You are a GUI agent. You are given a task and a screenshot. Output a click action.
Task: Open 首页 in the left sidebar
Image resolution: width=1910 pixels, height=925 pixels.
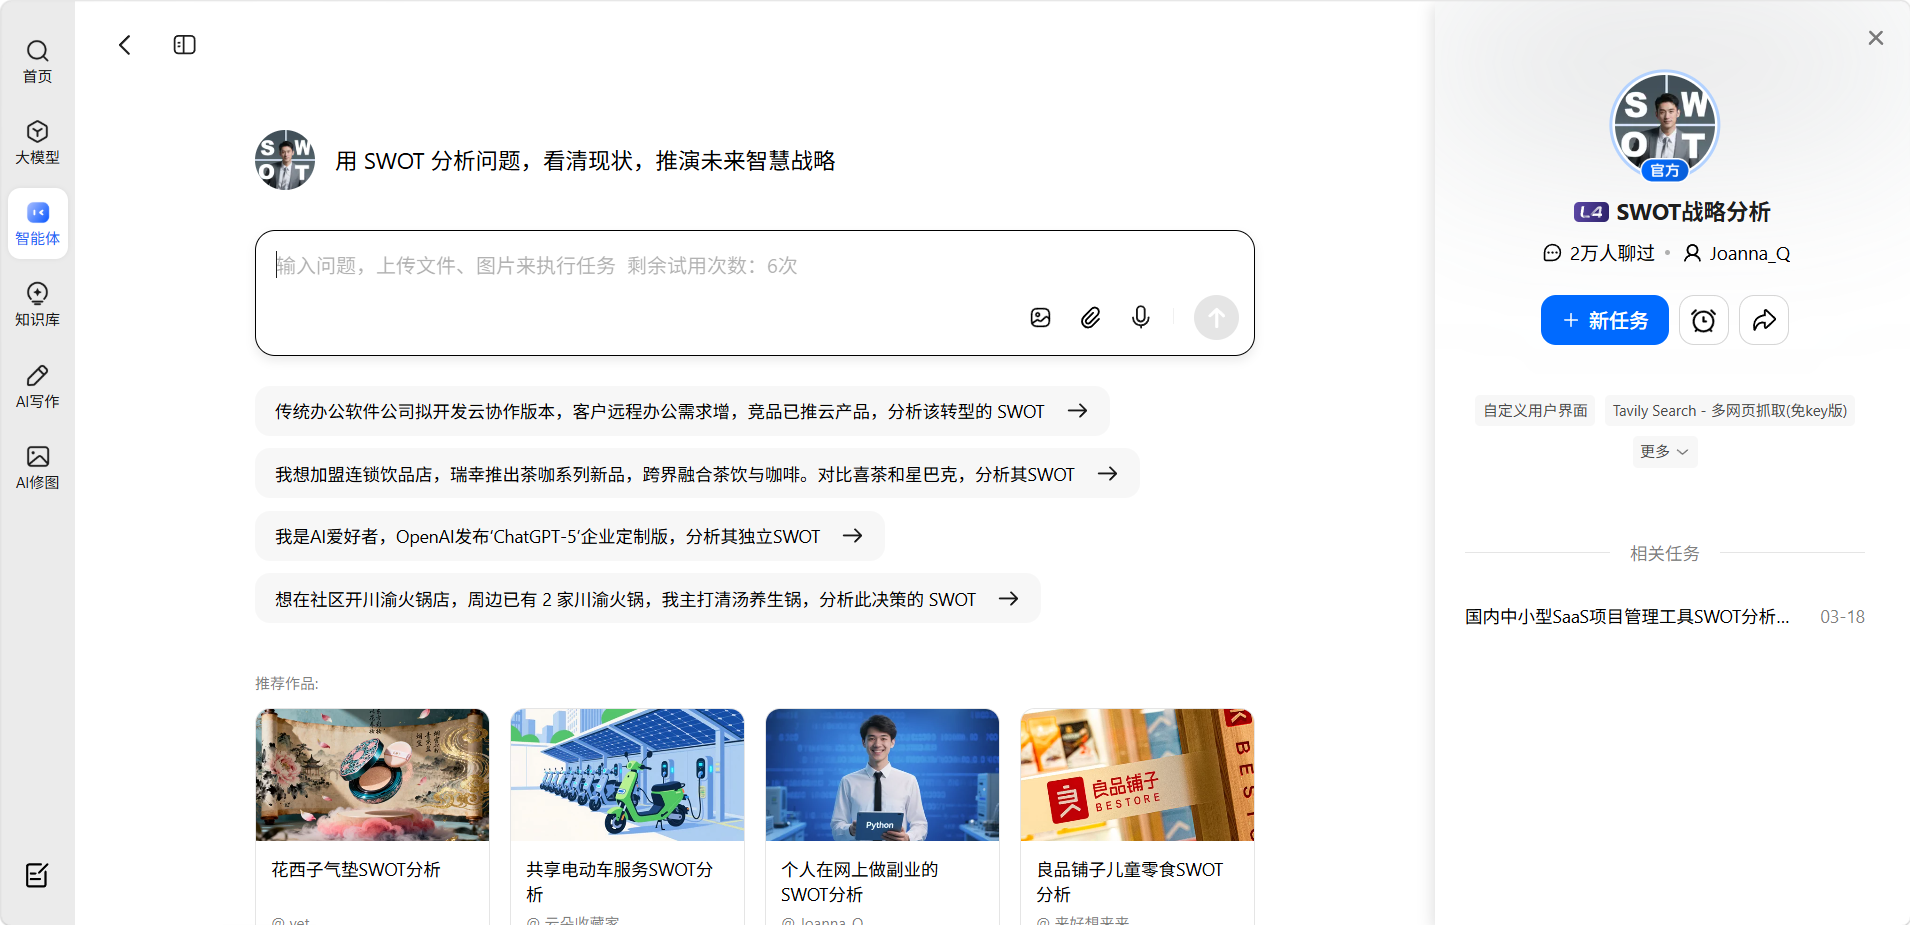[37, 61]
